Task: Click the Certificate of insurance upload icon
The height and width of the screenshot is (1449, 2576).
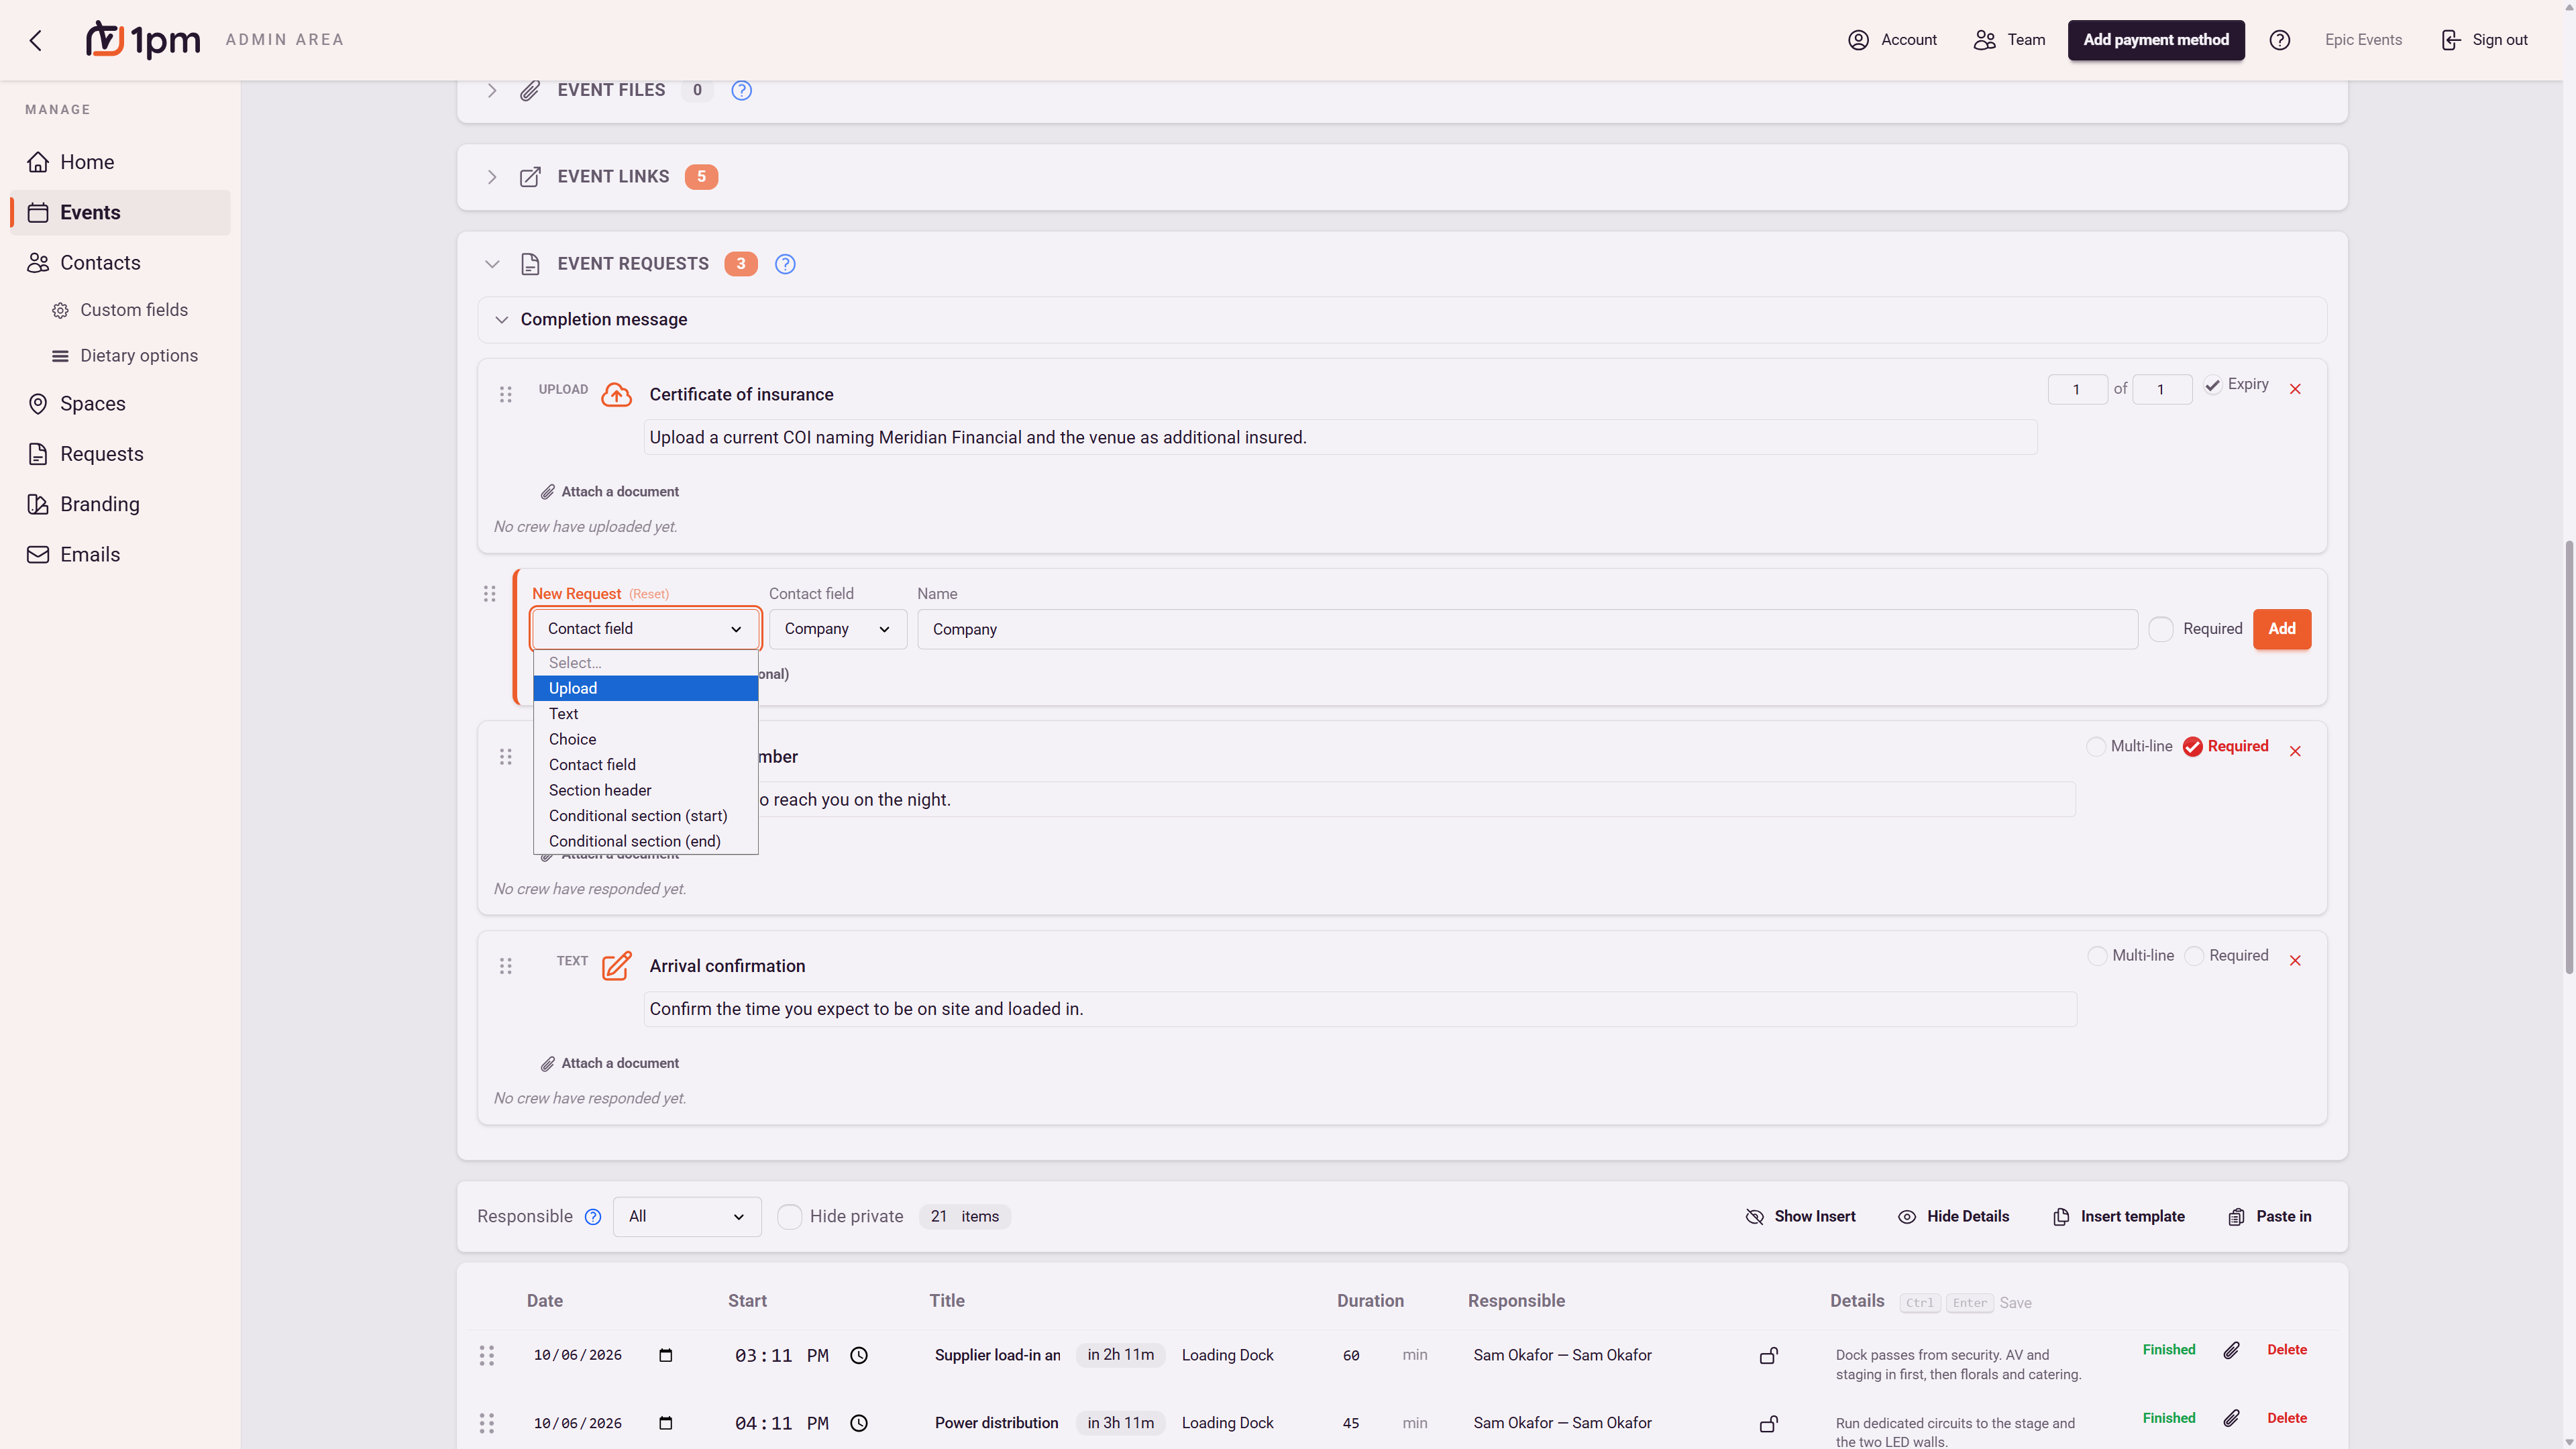Action: pos(616,395)
